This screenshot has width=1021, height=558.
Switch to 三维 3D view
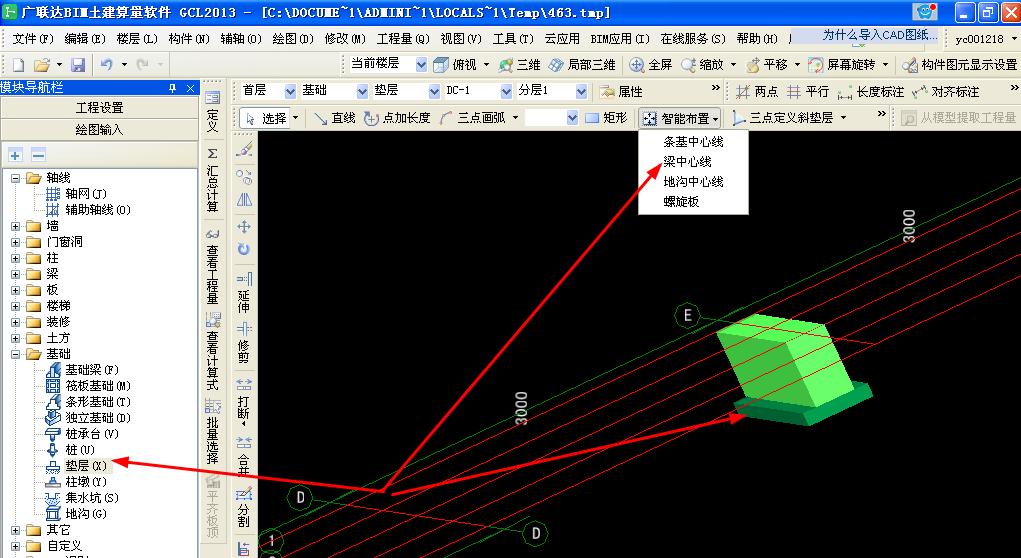520,64
